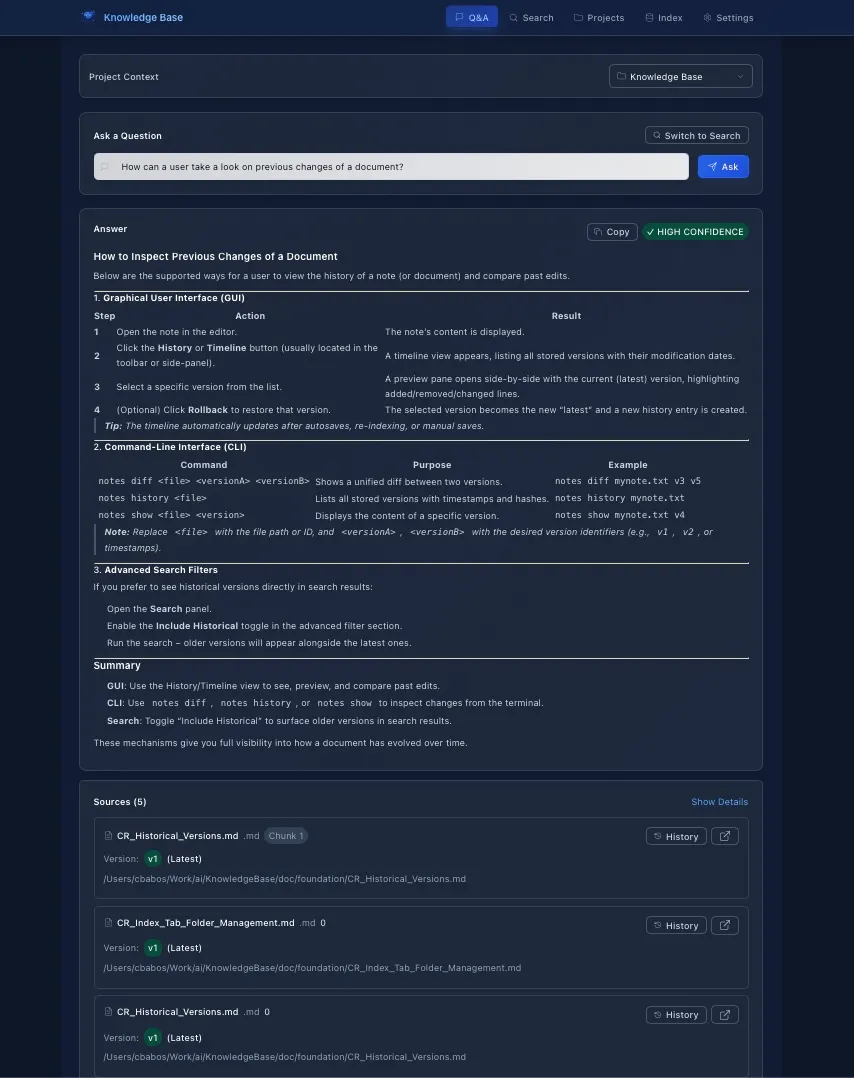This screenshot has width=854, height=1078.
Task: Click chevron arrow of project selector
Action: 741,76
